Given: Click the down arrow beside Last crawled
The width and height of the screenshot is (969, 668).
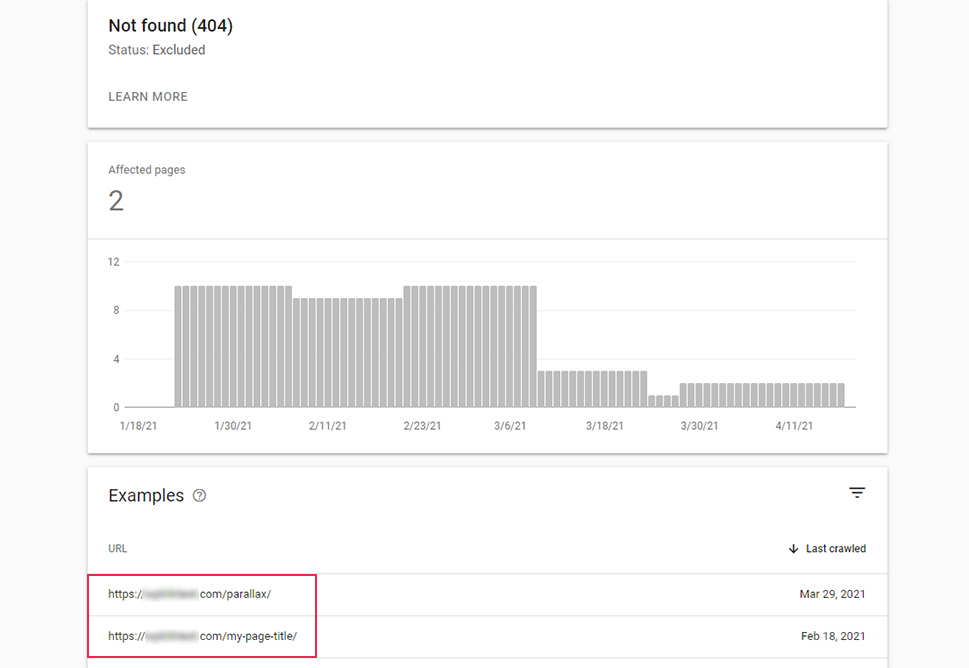Looking at the screenshot, I should point(794,549).
